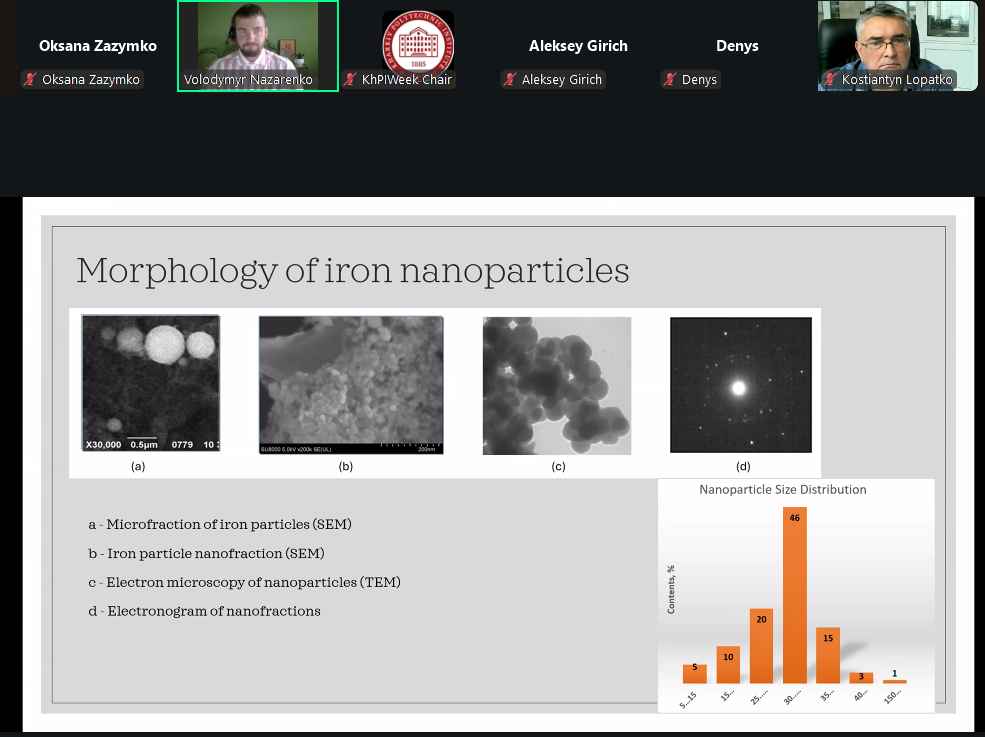Click text 'c - Electron microscopy of nanoparticles (TEM)'
Image resolution: width=985 pixels, height=737 pixels.
(244, 582)
